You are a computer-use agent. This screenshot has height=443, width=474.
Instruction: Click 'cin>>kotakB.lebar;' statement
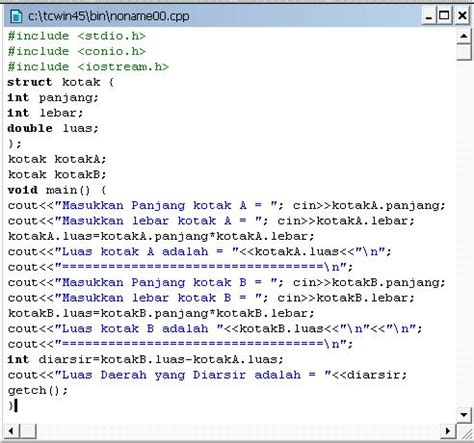(x=346, y=298)
